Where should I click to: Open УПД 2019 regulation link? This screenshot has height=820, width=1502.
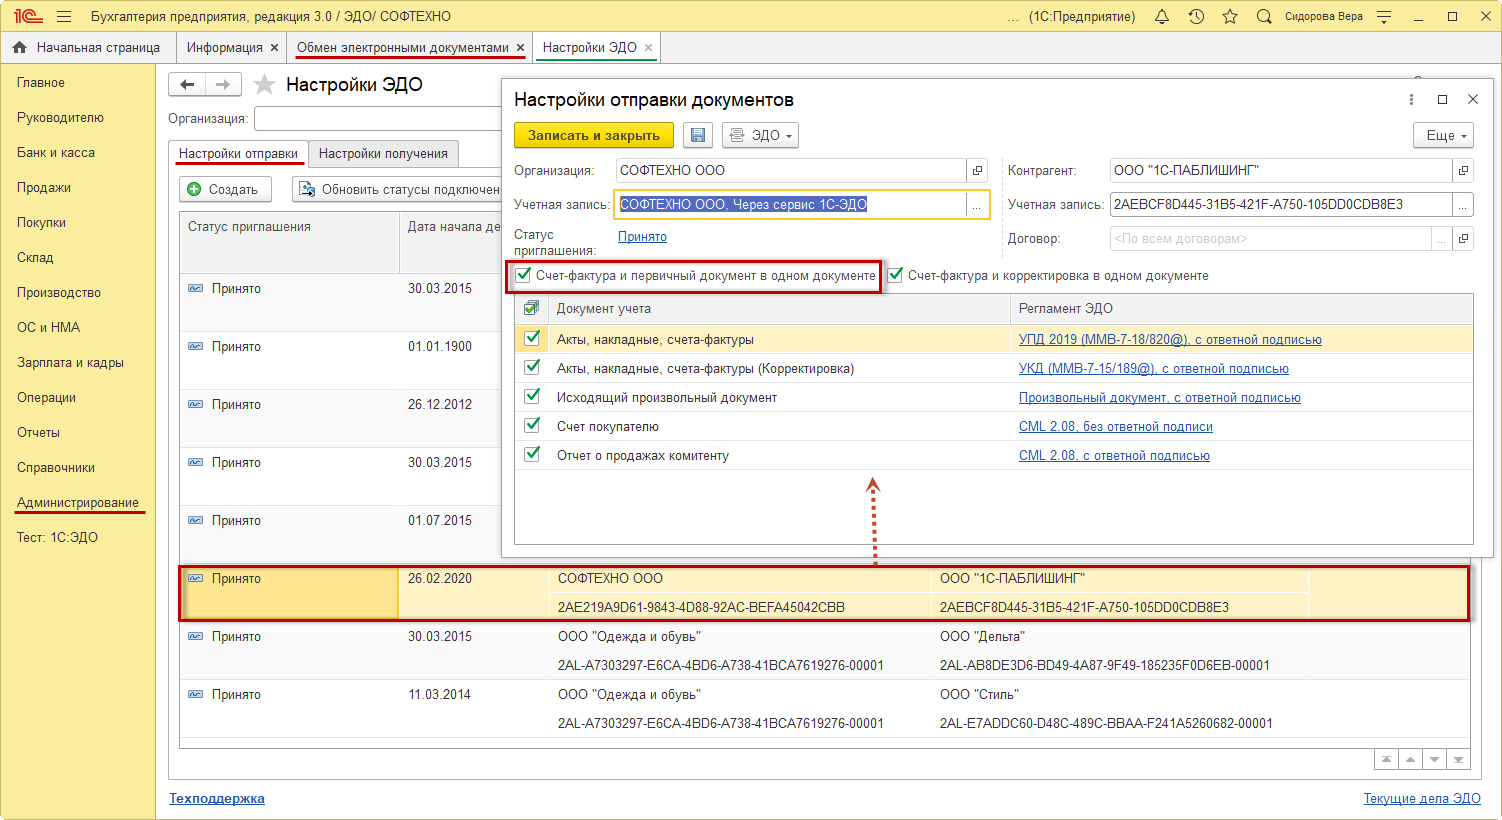click(1170, 340)
